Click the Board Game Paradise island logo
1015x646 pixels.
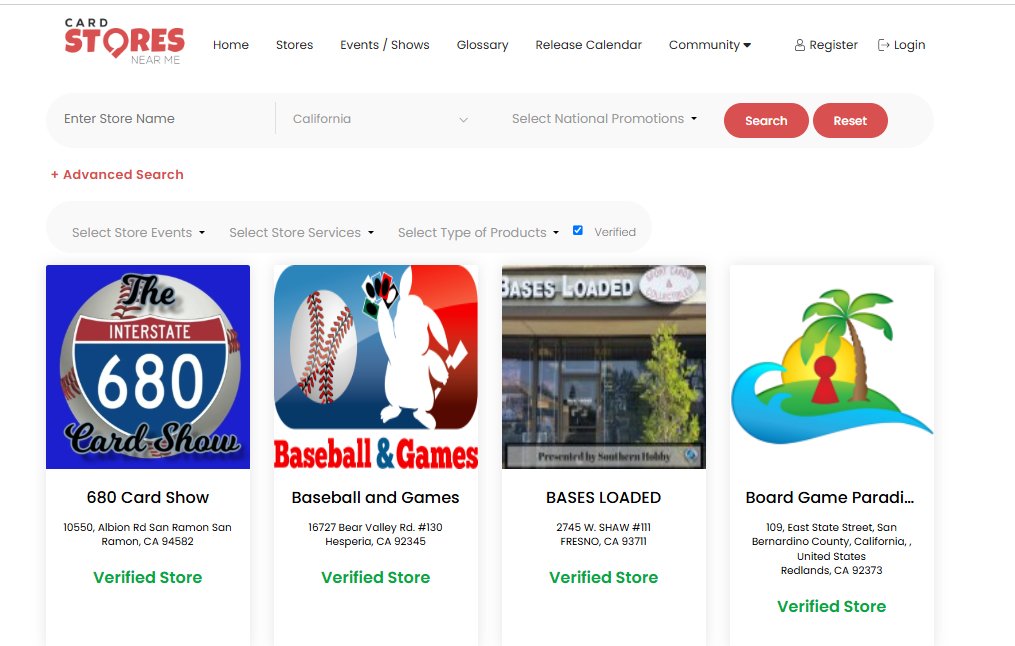[831, 366]
